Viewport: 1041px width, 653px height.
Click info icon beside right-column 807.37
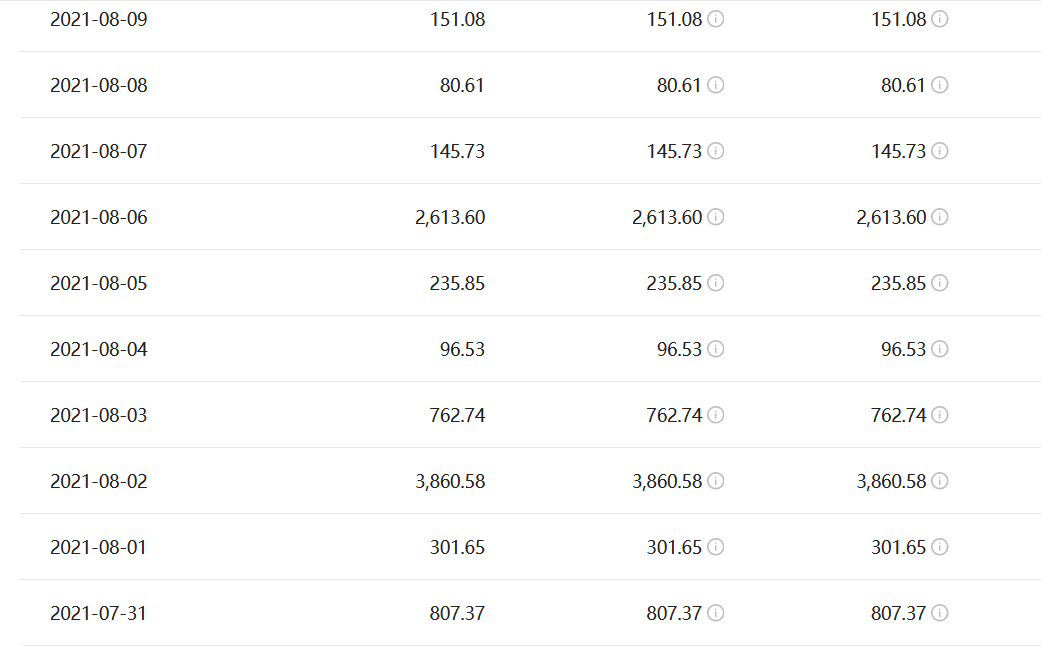tap(939, 613)
